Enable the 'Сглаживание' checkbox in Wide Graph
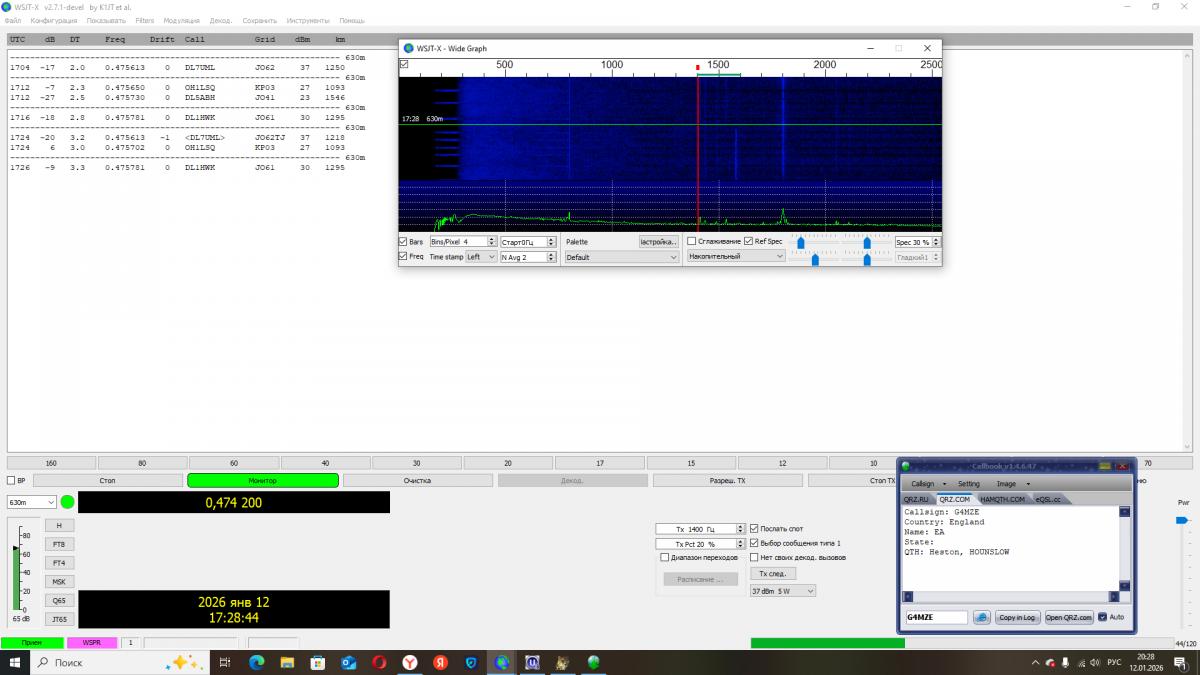This screenshot has width=1200, height=675. coord(692,241)
